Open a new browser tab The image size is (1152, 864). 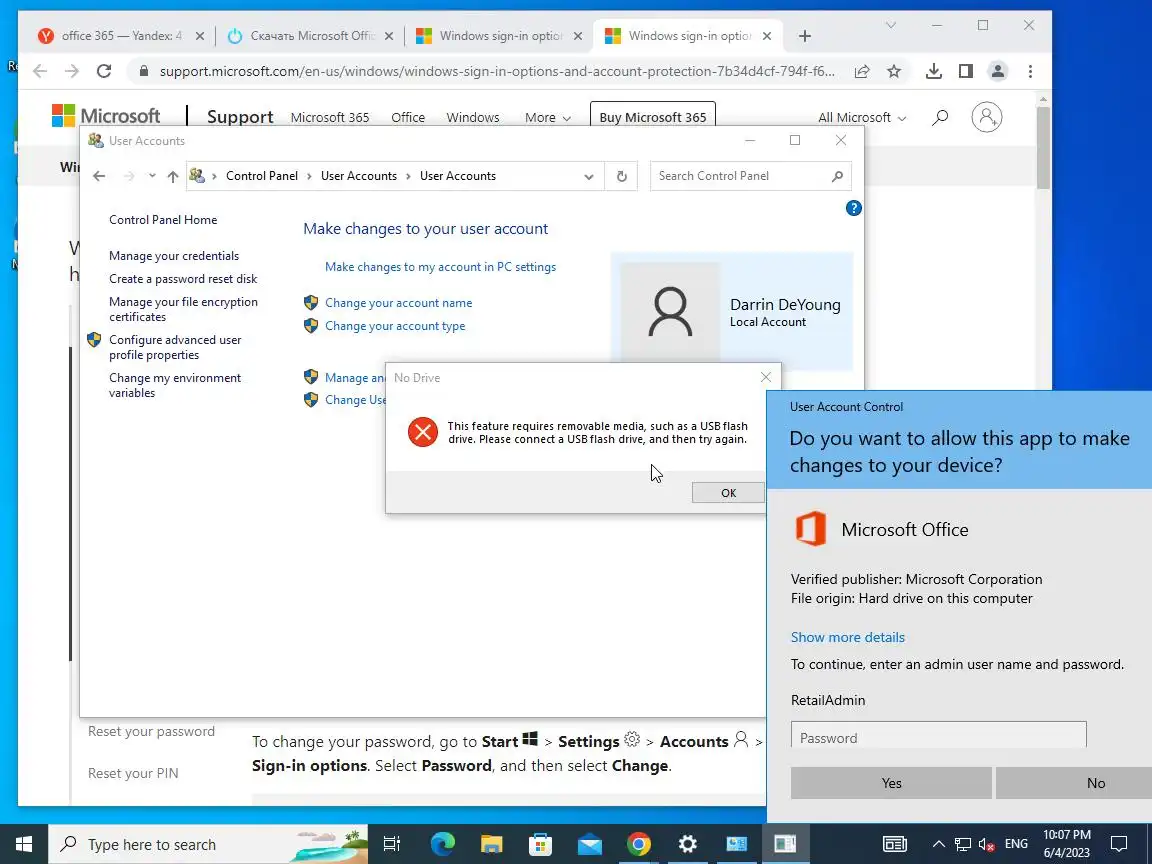pyautogui.click(x=804, y=36)
